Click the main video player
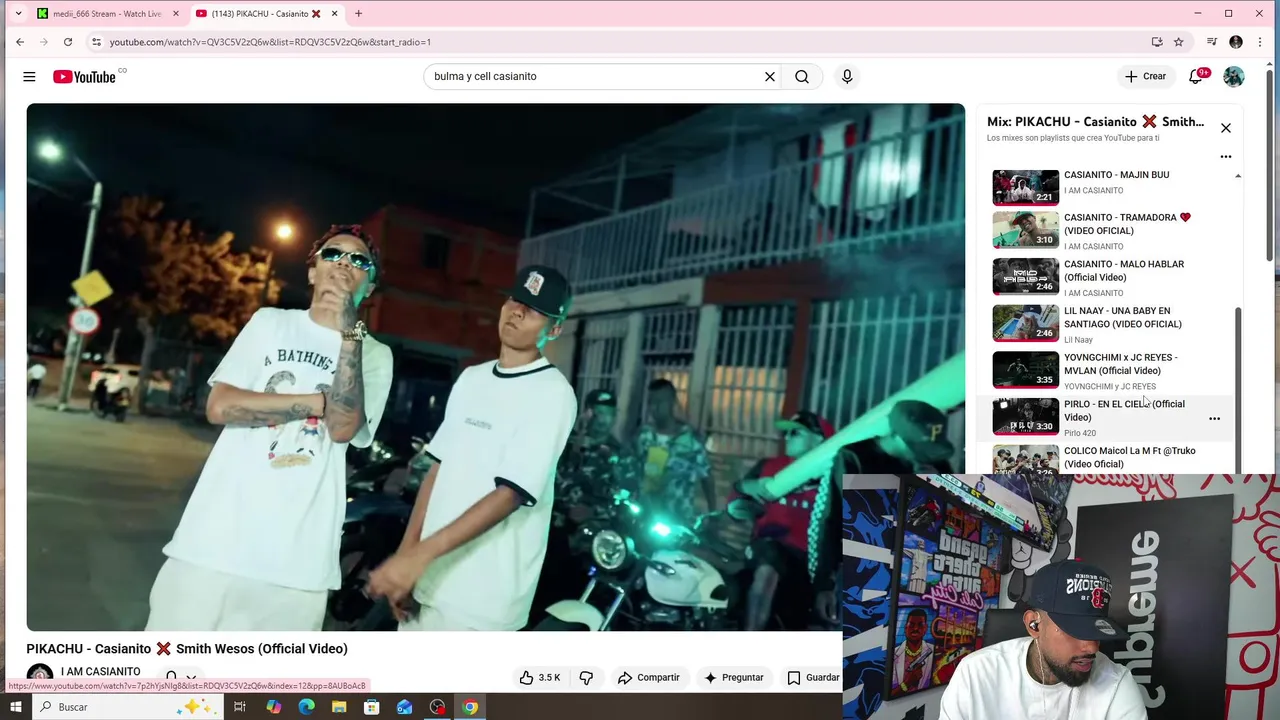Screen dimensions: 1280x720 click(x=495, y=367)
